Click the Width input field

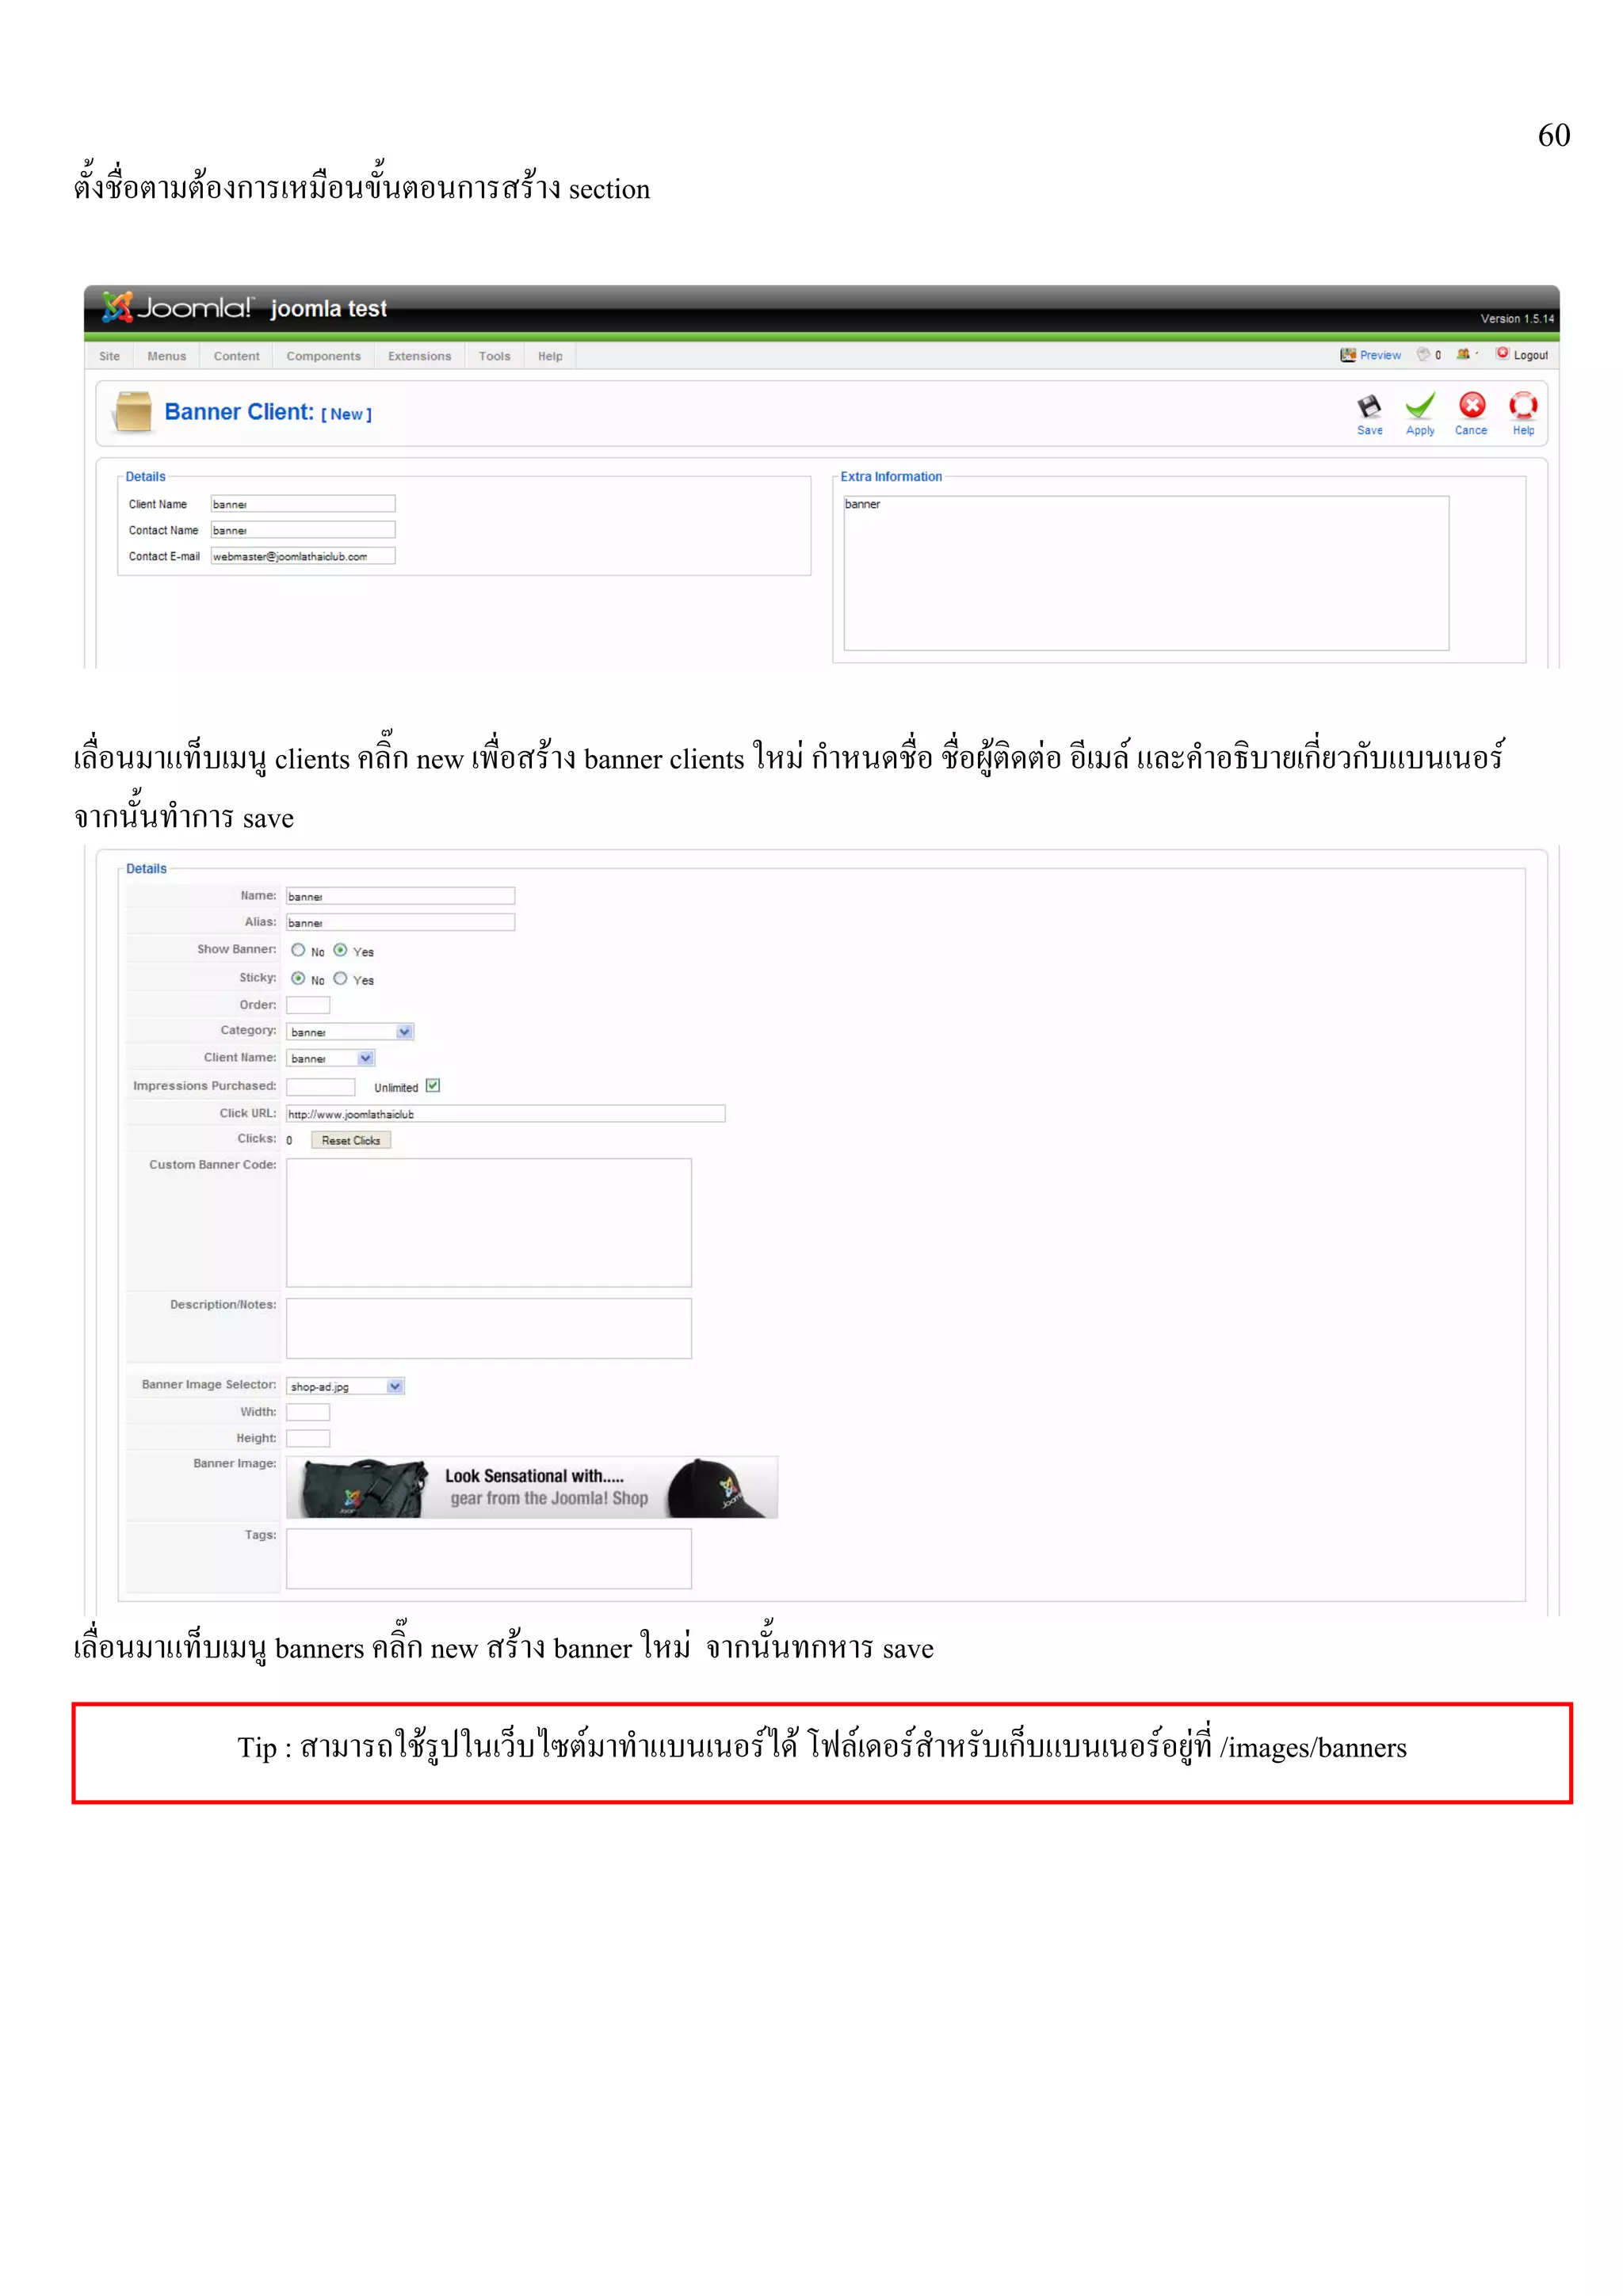(x=308, y=1412)
